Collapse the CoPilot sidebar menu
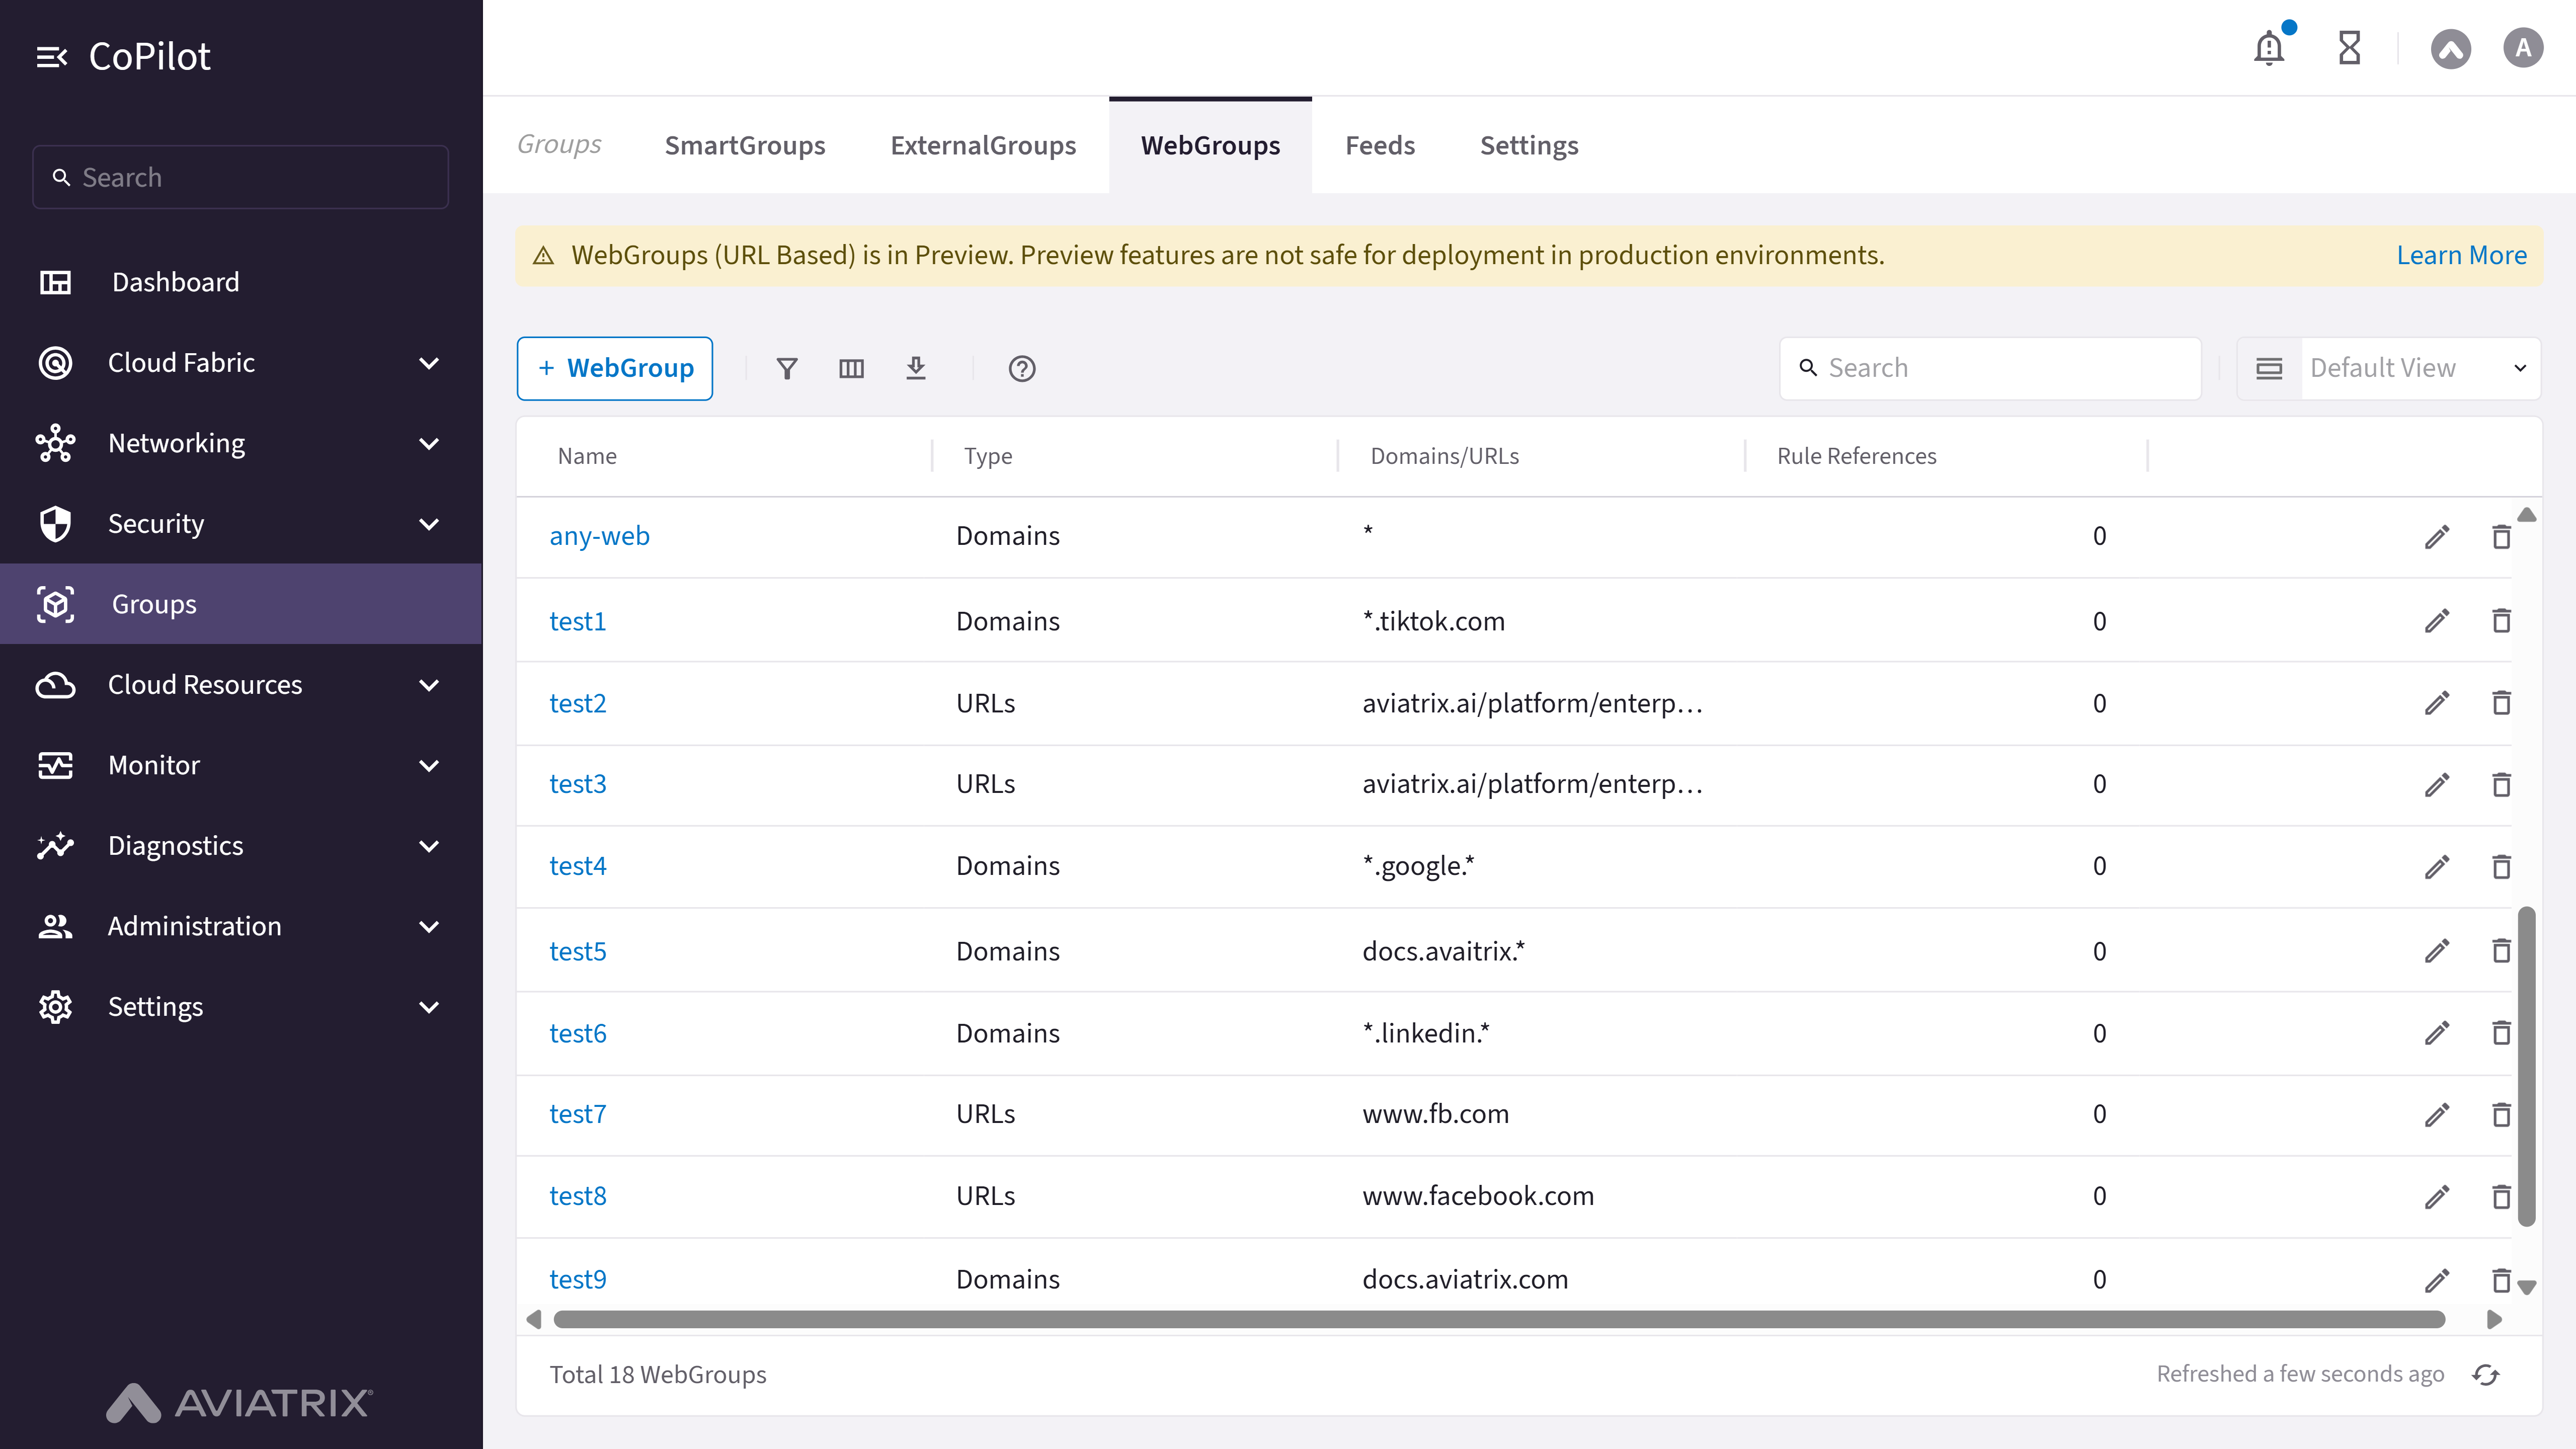2576x1449 pixels. pyautogui.click(x=51, y=57)
